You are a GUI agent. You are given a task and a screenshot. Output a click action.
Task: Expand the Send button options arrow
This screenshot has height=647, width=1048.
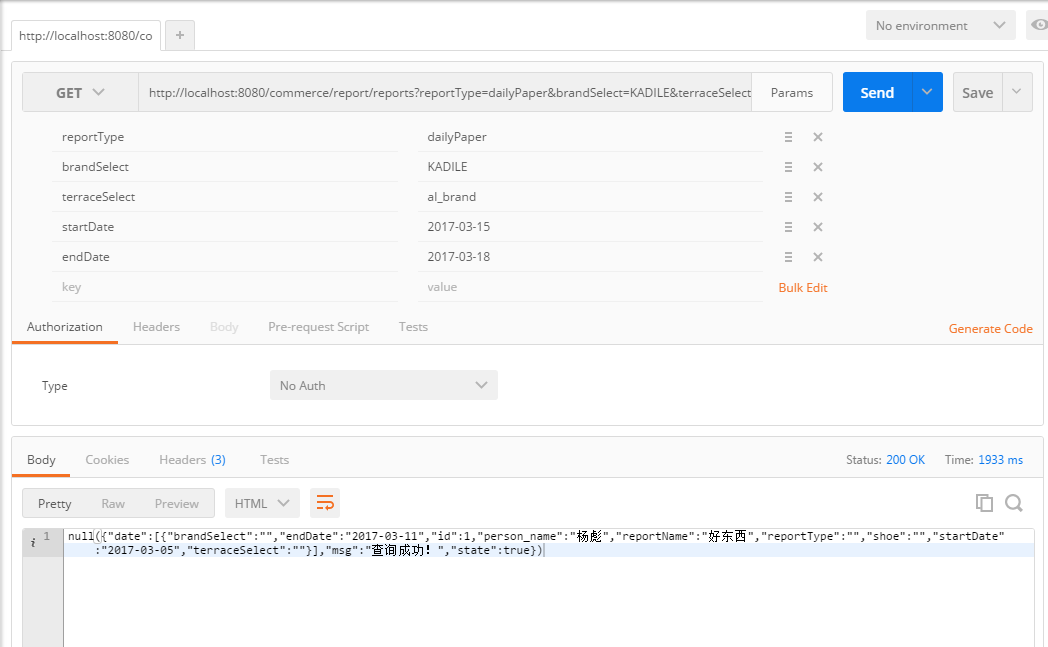(x=927, y=92)
